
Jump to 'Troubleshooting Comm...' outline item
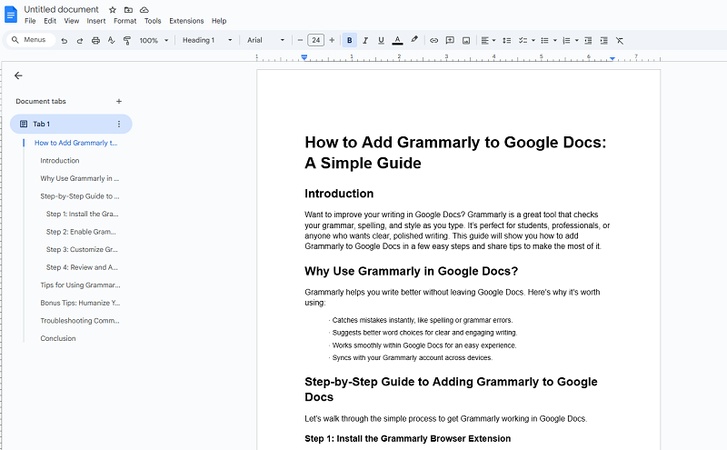pyautogui.click(x=79, y=321)
